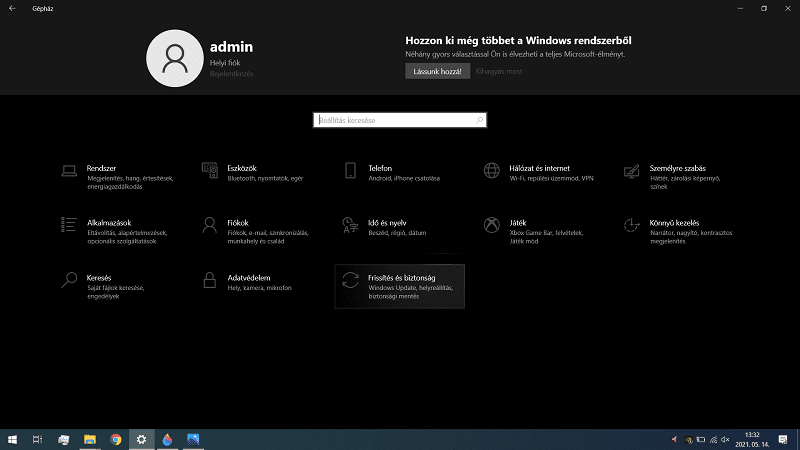The width and height of the screenshot is (800, 450).
Task: Click the admin user avatar picture
Action: click(x=175, y=58)
